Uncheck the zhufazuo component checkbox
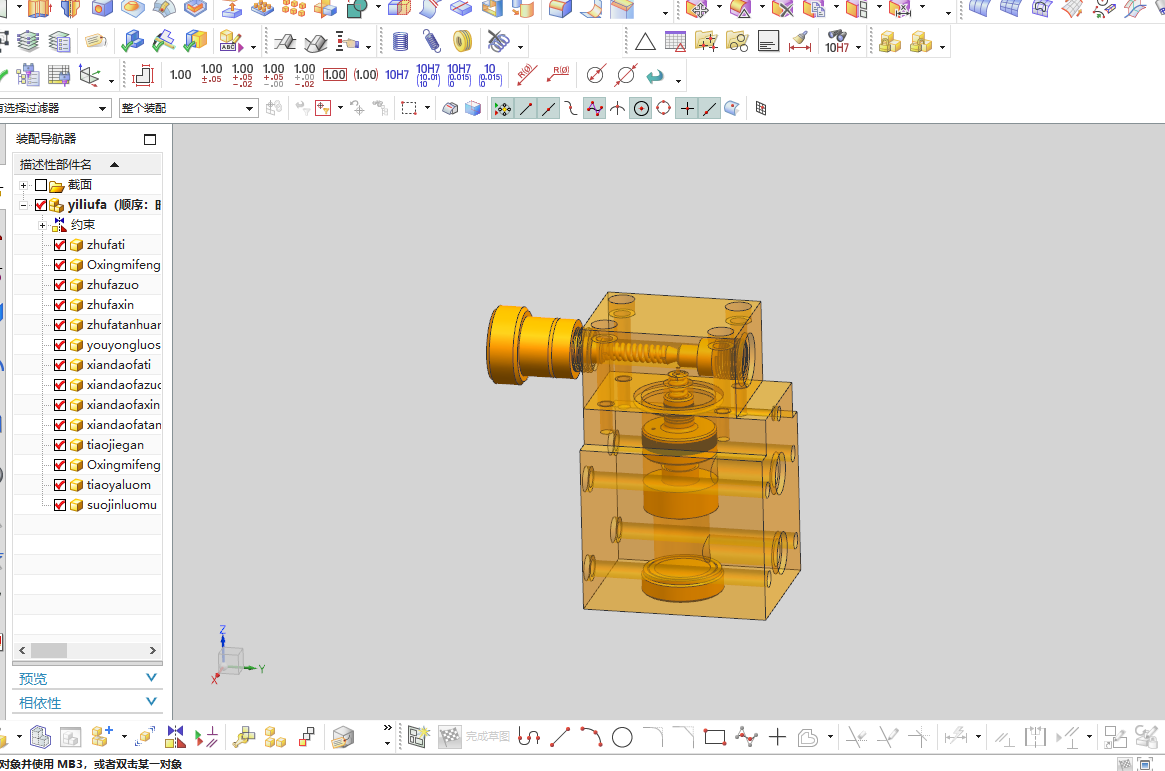 [x=60, y=284]
